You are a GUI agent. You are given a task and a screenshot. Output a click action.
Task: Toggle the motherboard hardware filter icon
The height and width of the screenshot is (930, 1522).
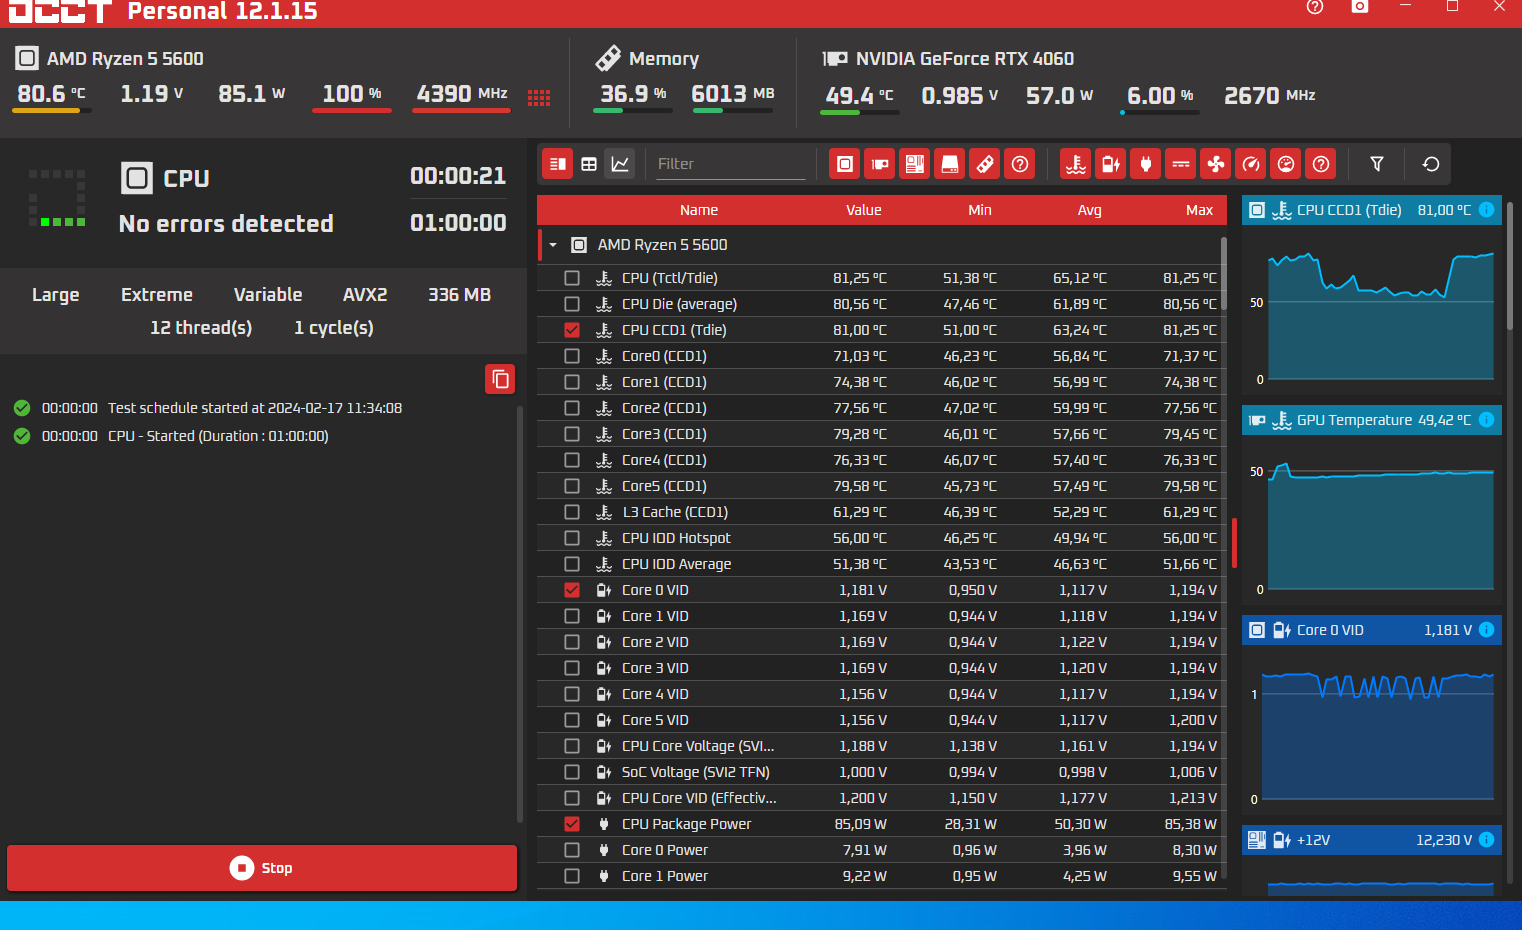coord(915,164)
